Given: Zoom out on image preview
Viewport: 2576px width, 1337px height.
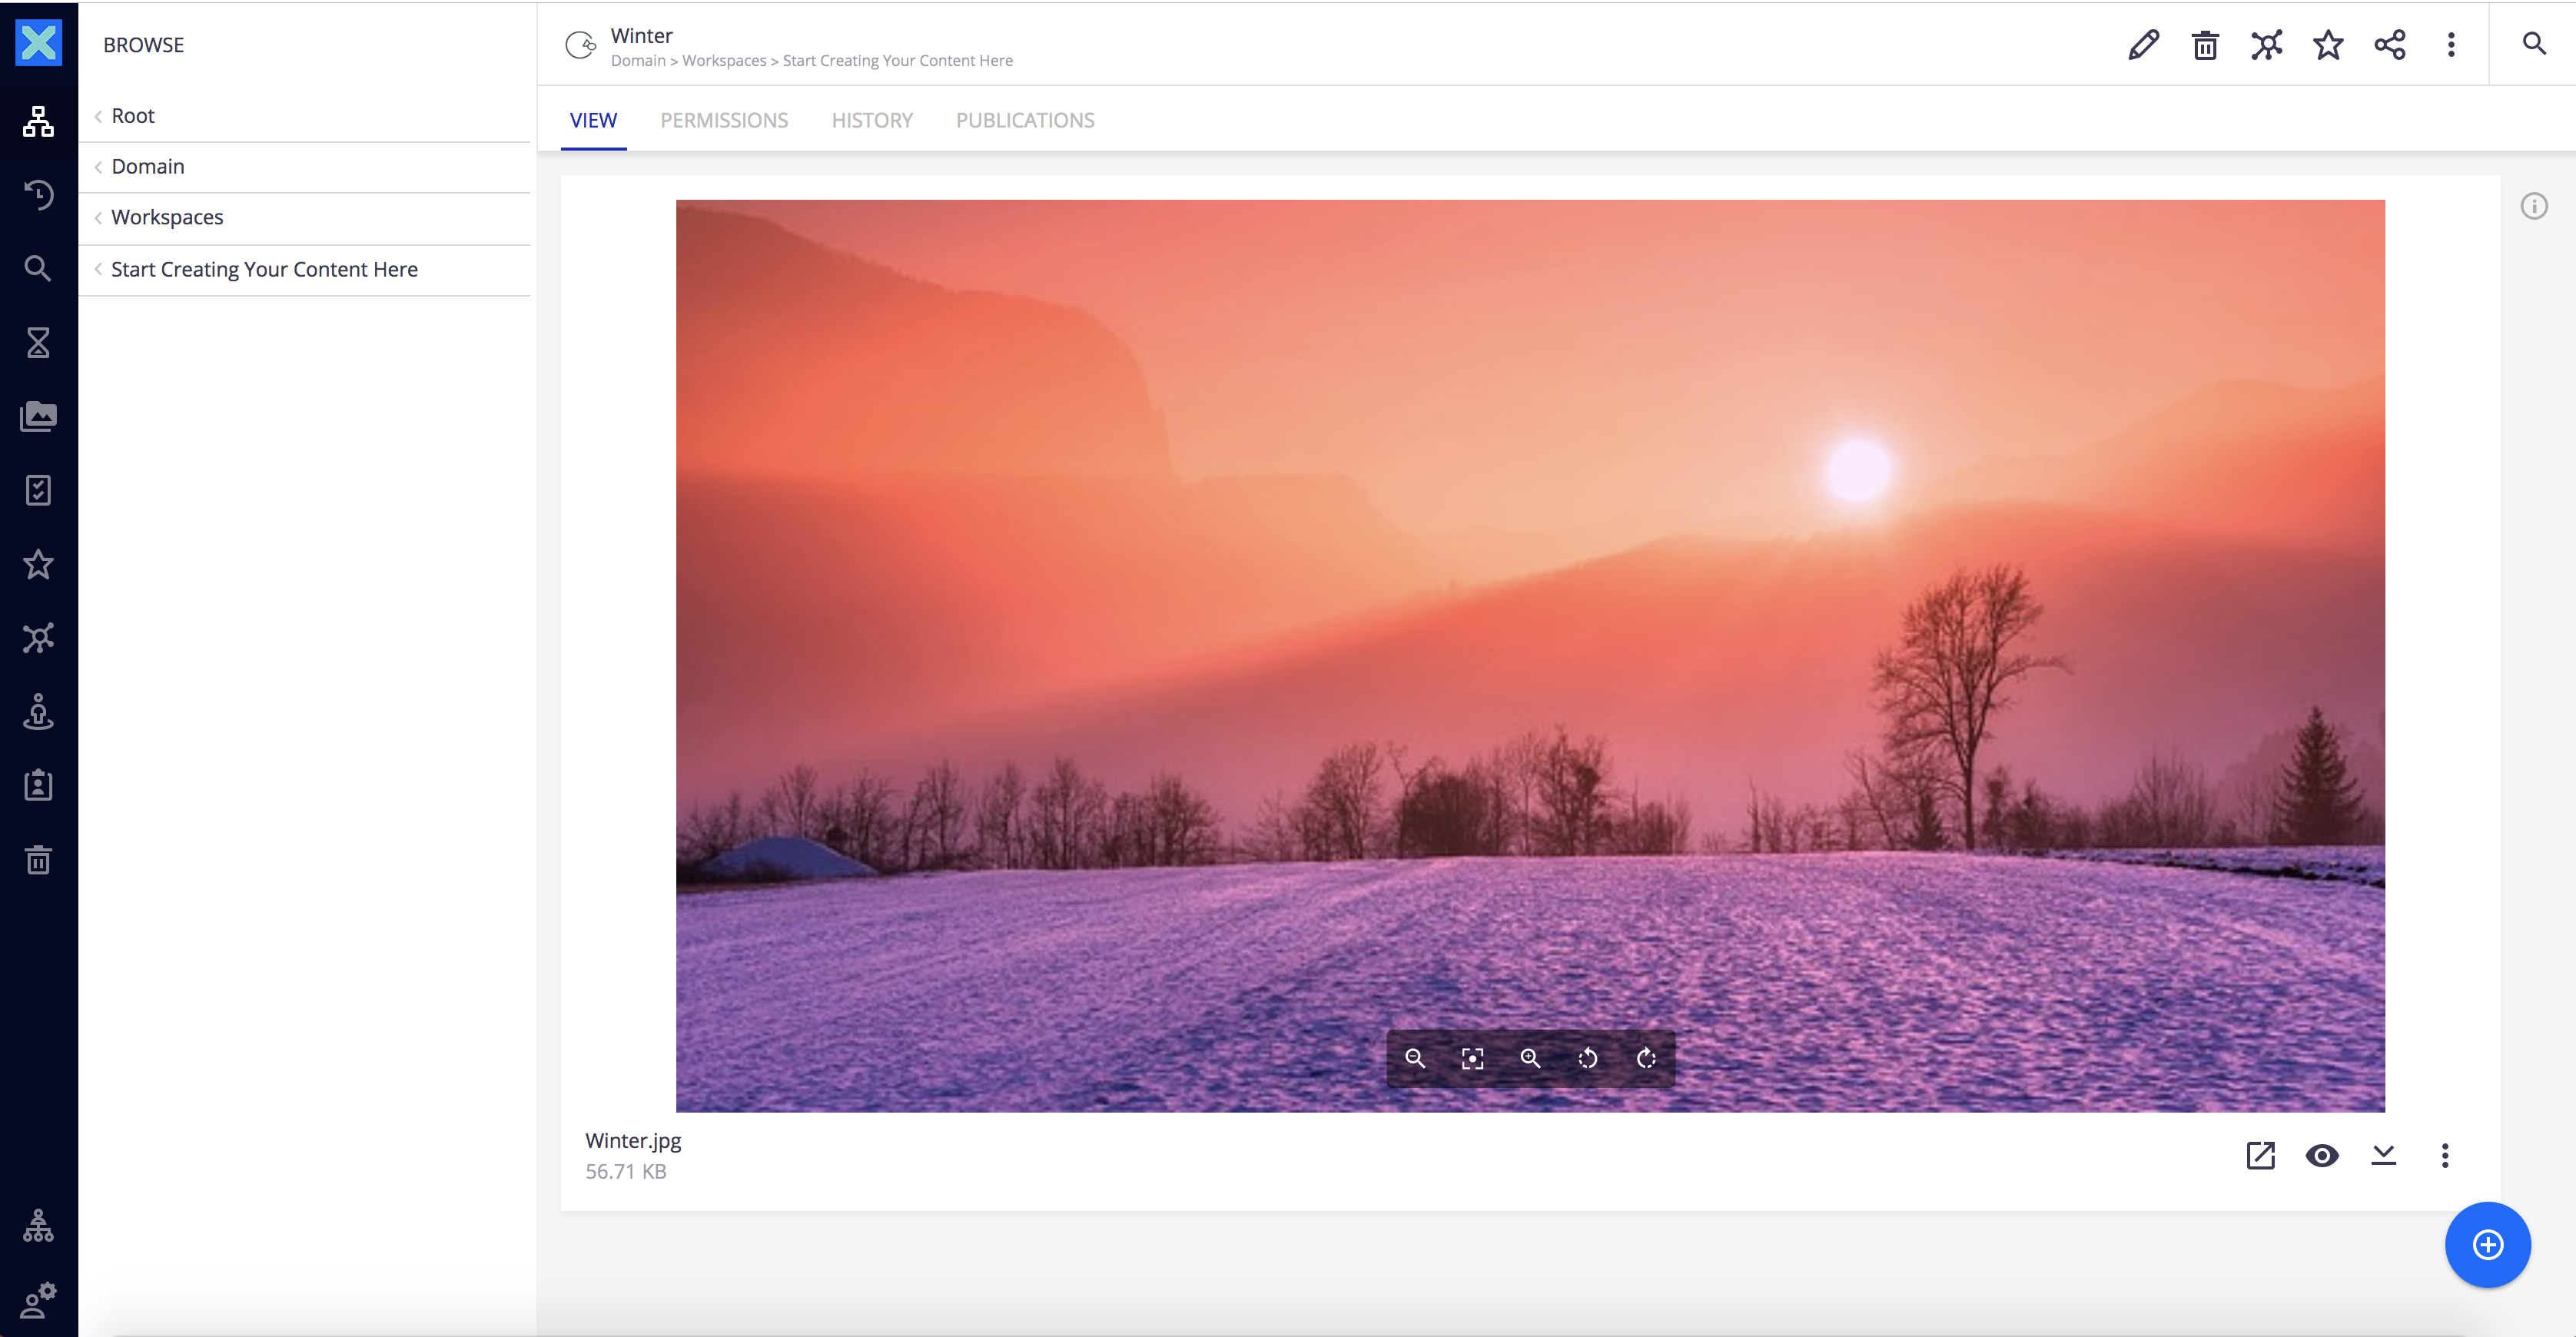Looking at the screenshot, I should click(x=1415, y=1058).
